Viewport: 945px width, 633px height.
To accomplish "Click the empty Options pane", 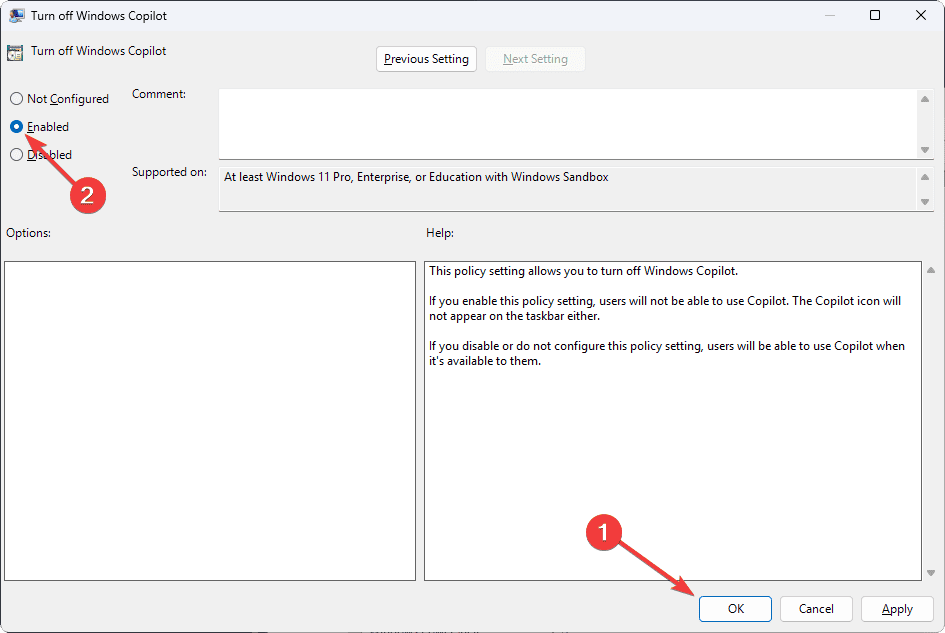I will 210,421.
